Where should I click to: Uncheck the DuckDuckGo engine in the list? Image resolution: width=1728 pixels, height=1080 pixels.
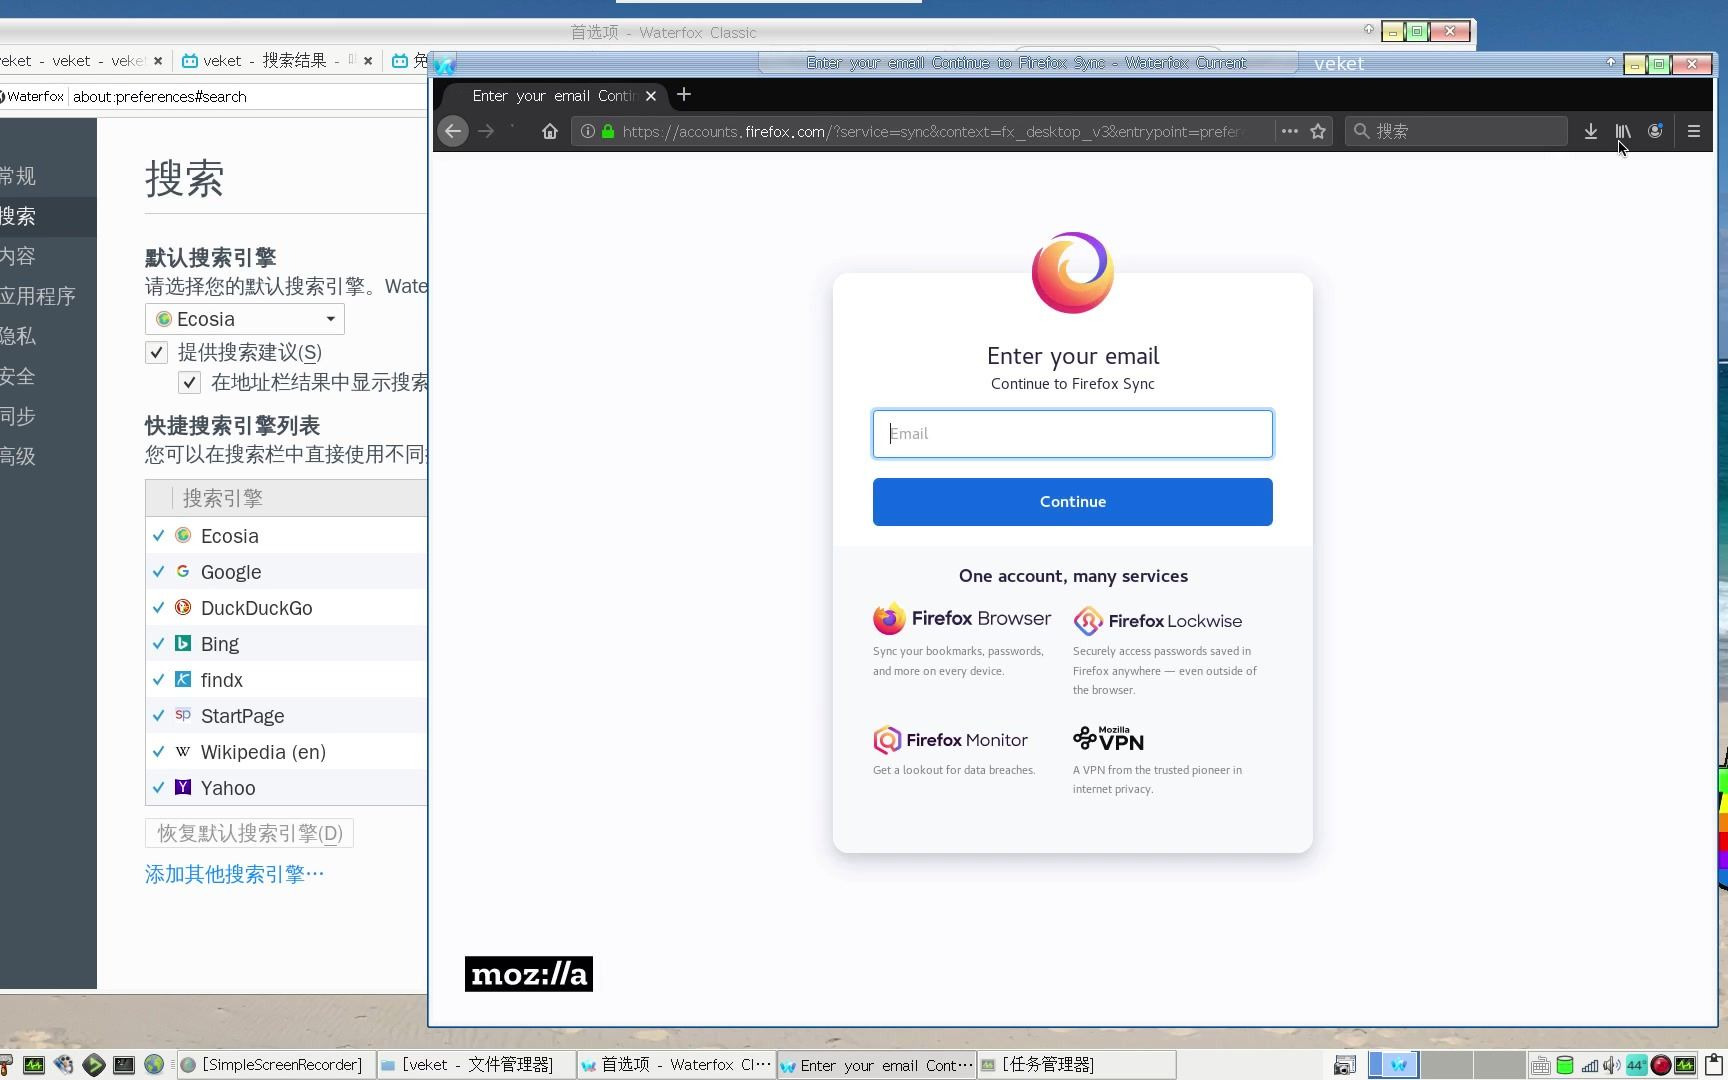pyautogui.click(x=158, y=608)
